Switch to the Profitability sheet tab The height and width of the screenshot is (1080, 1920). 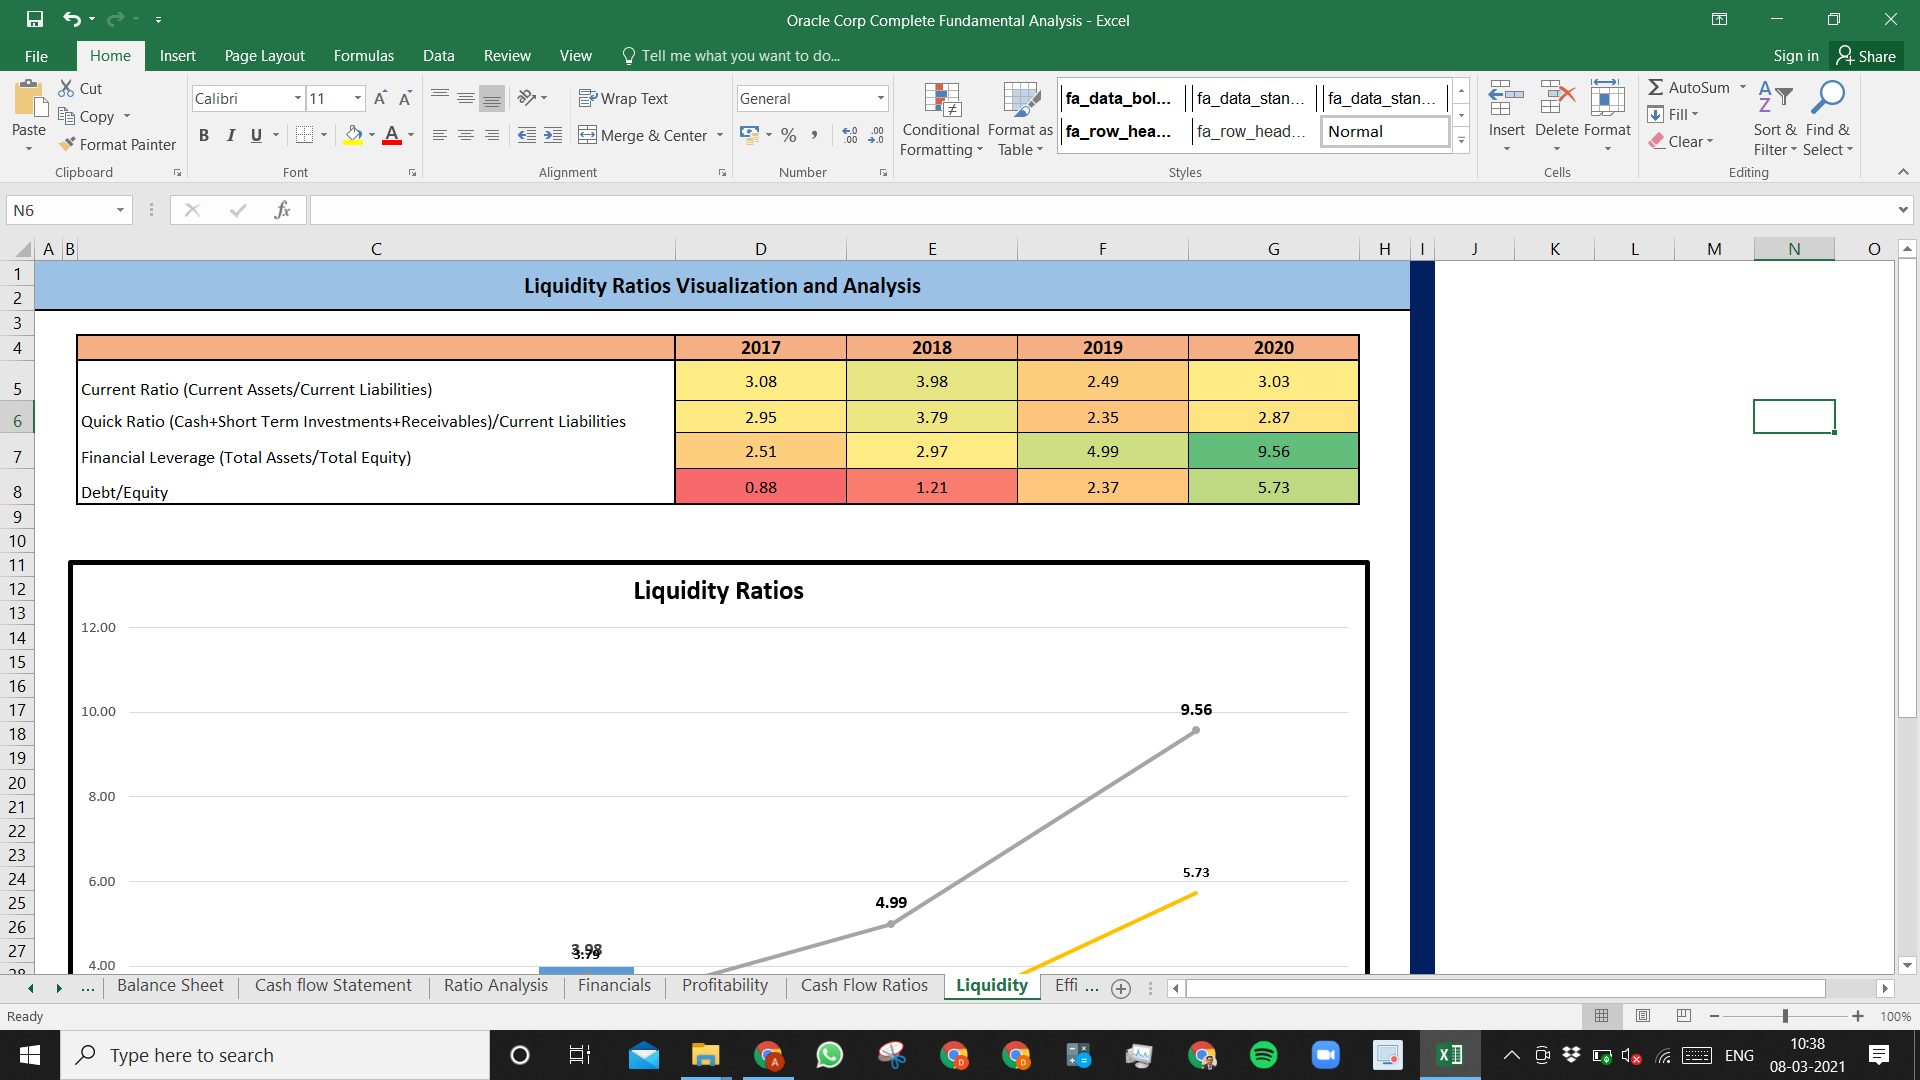click(x=725, y=986)
